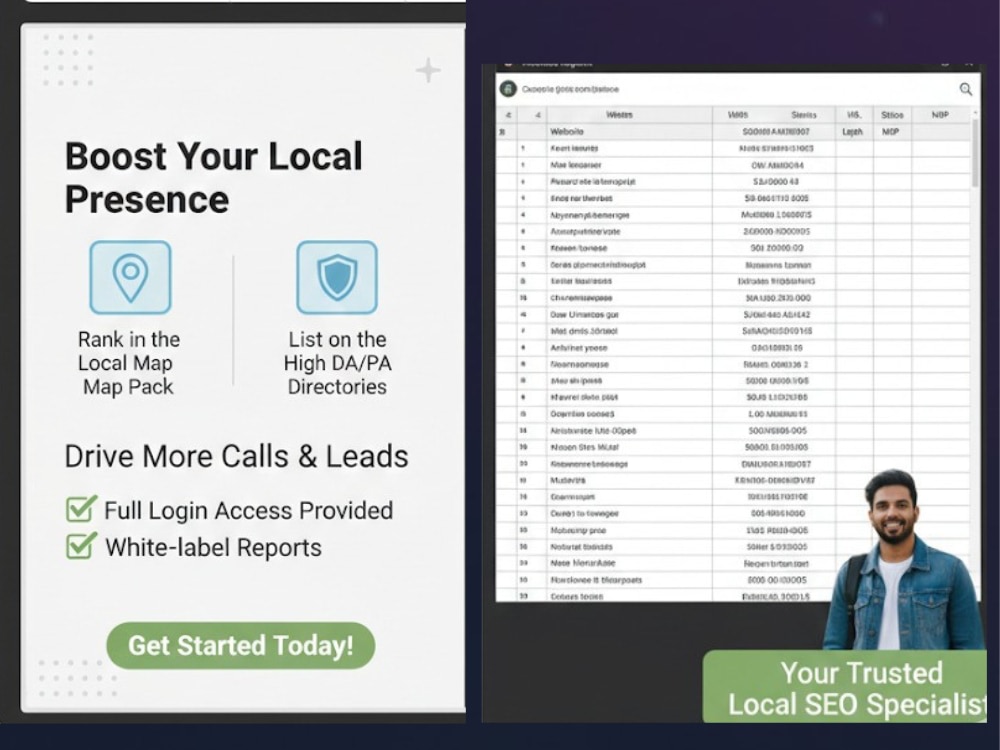Screen dimensions: 1000x750
Task: Click the shield directories icon
Action: tap(337, 277)
